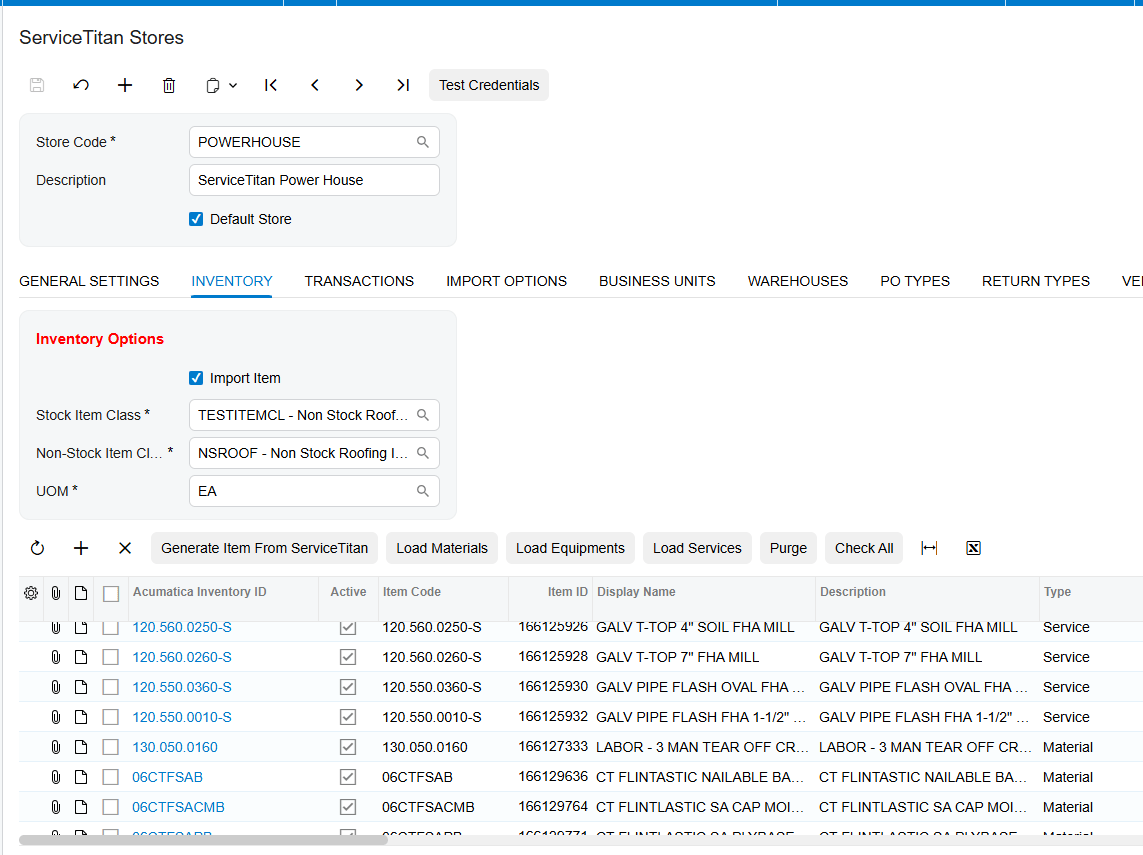Click the horizontal grid scrollbar
1143x855 pixels.
point(203,840)
